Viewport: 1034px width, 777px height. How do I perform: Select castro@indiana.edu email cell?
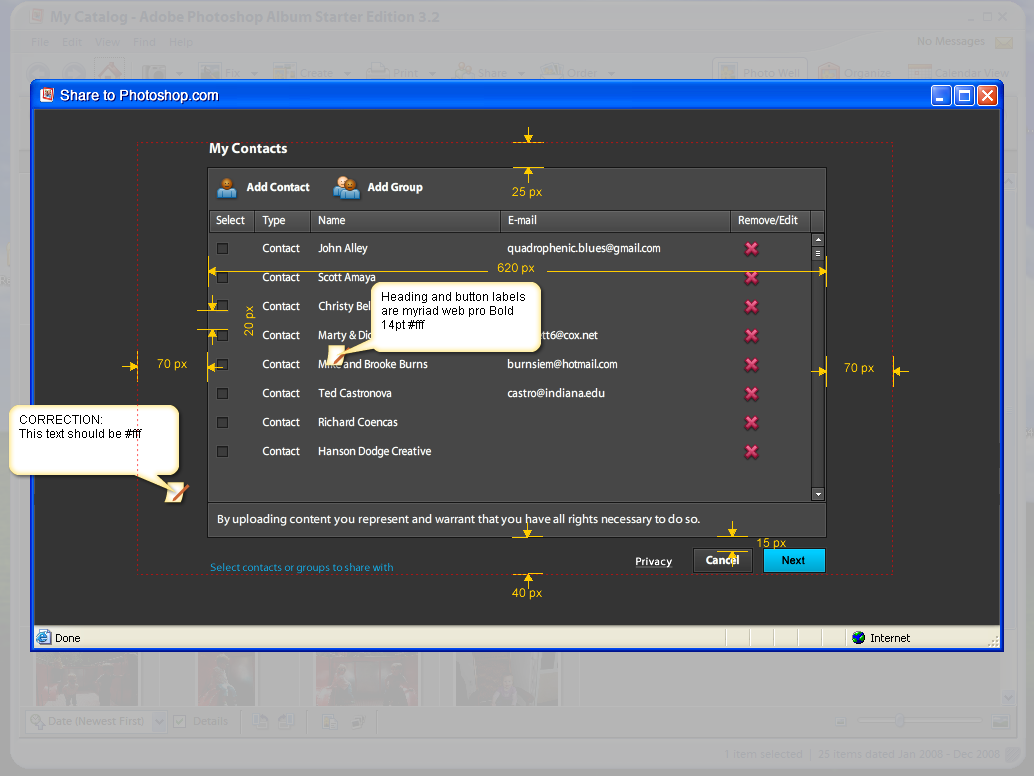pyautogui.click(x=556, y=394)
